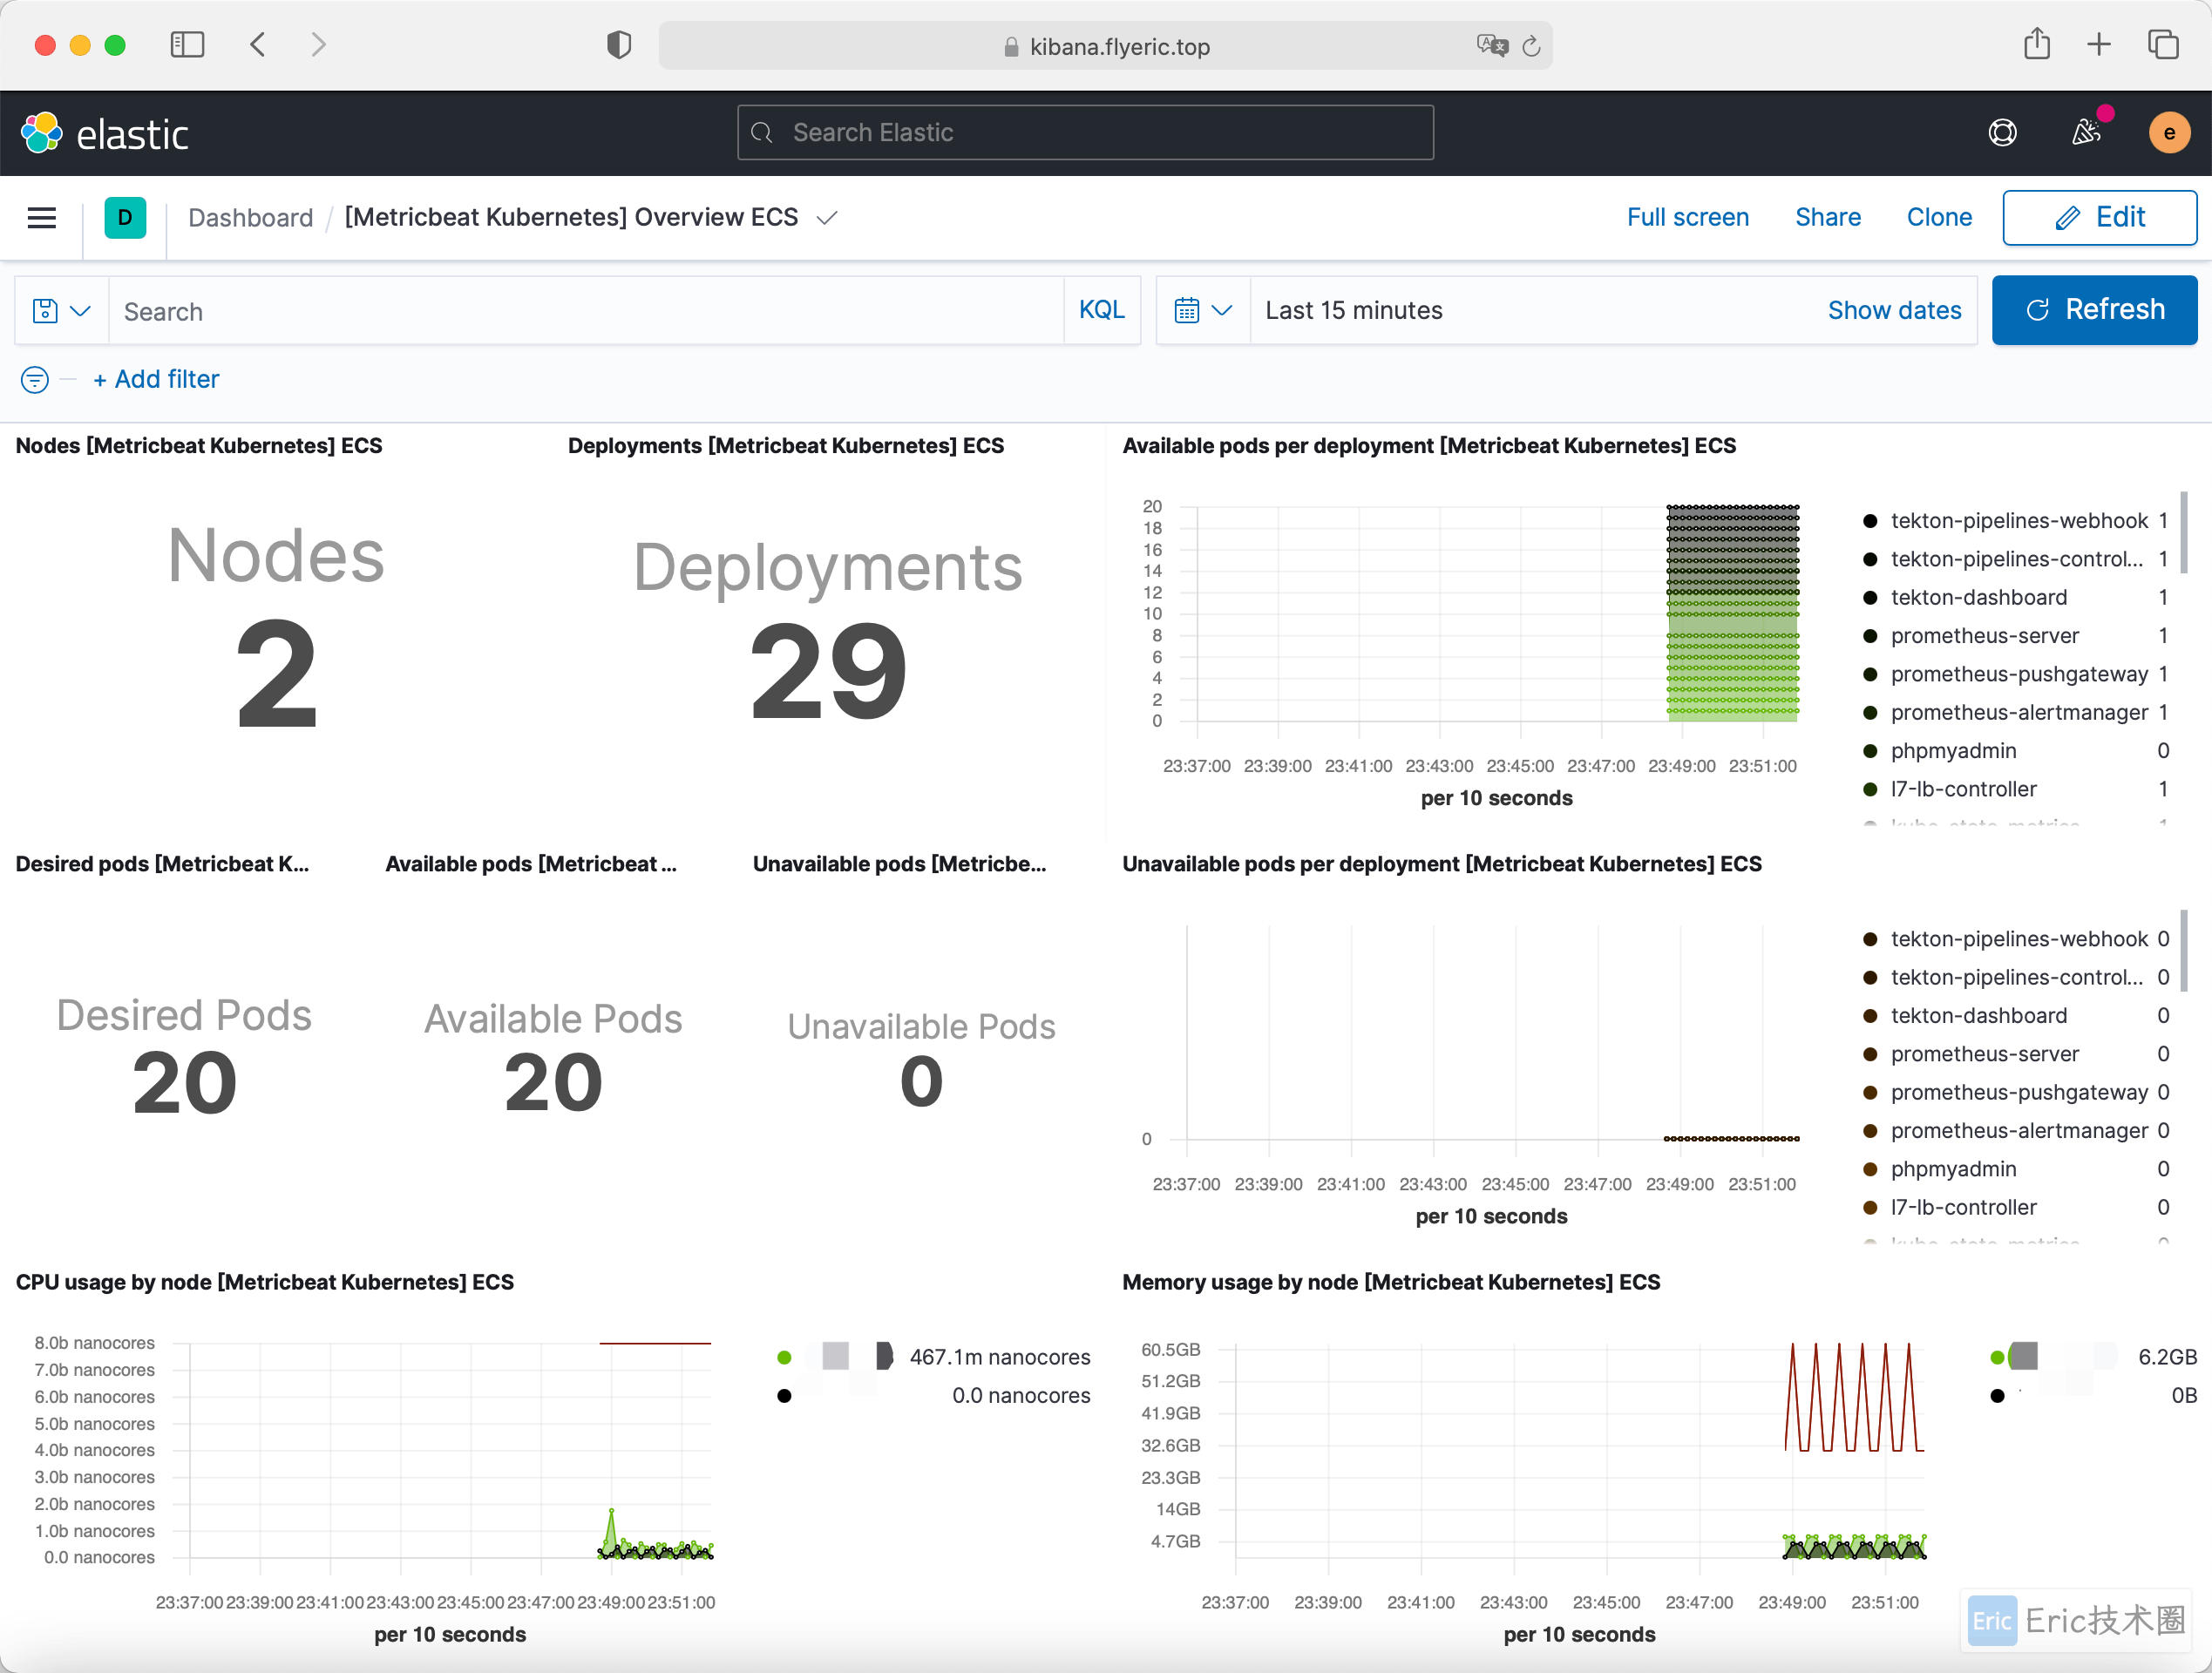The height and width of the screenshot is (1673, 2212).
Task: Open filter options circle icon
Action: point(35,380)
